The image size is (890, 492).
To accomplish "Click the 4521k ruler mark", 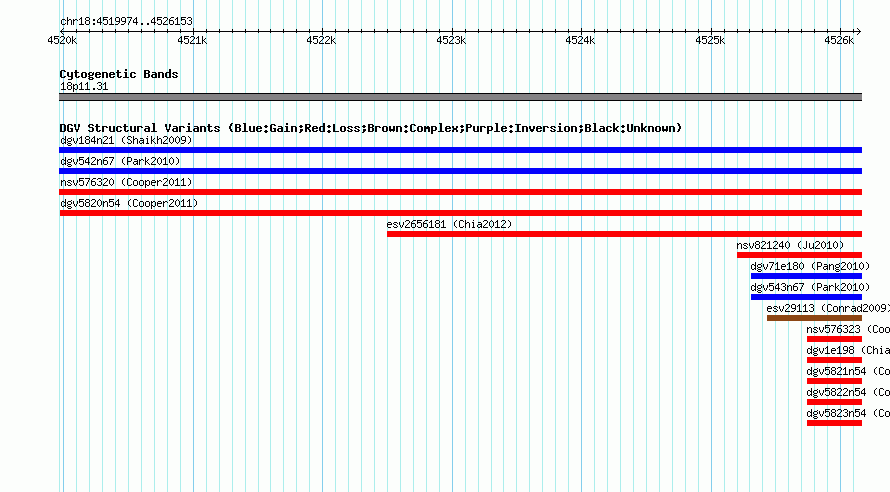I will [x=192, y=40].
